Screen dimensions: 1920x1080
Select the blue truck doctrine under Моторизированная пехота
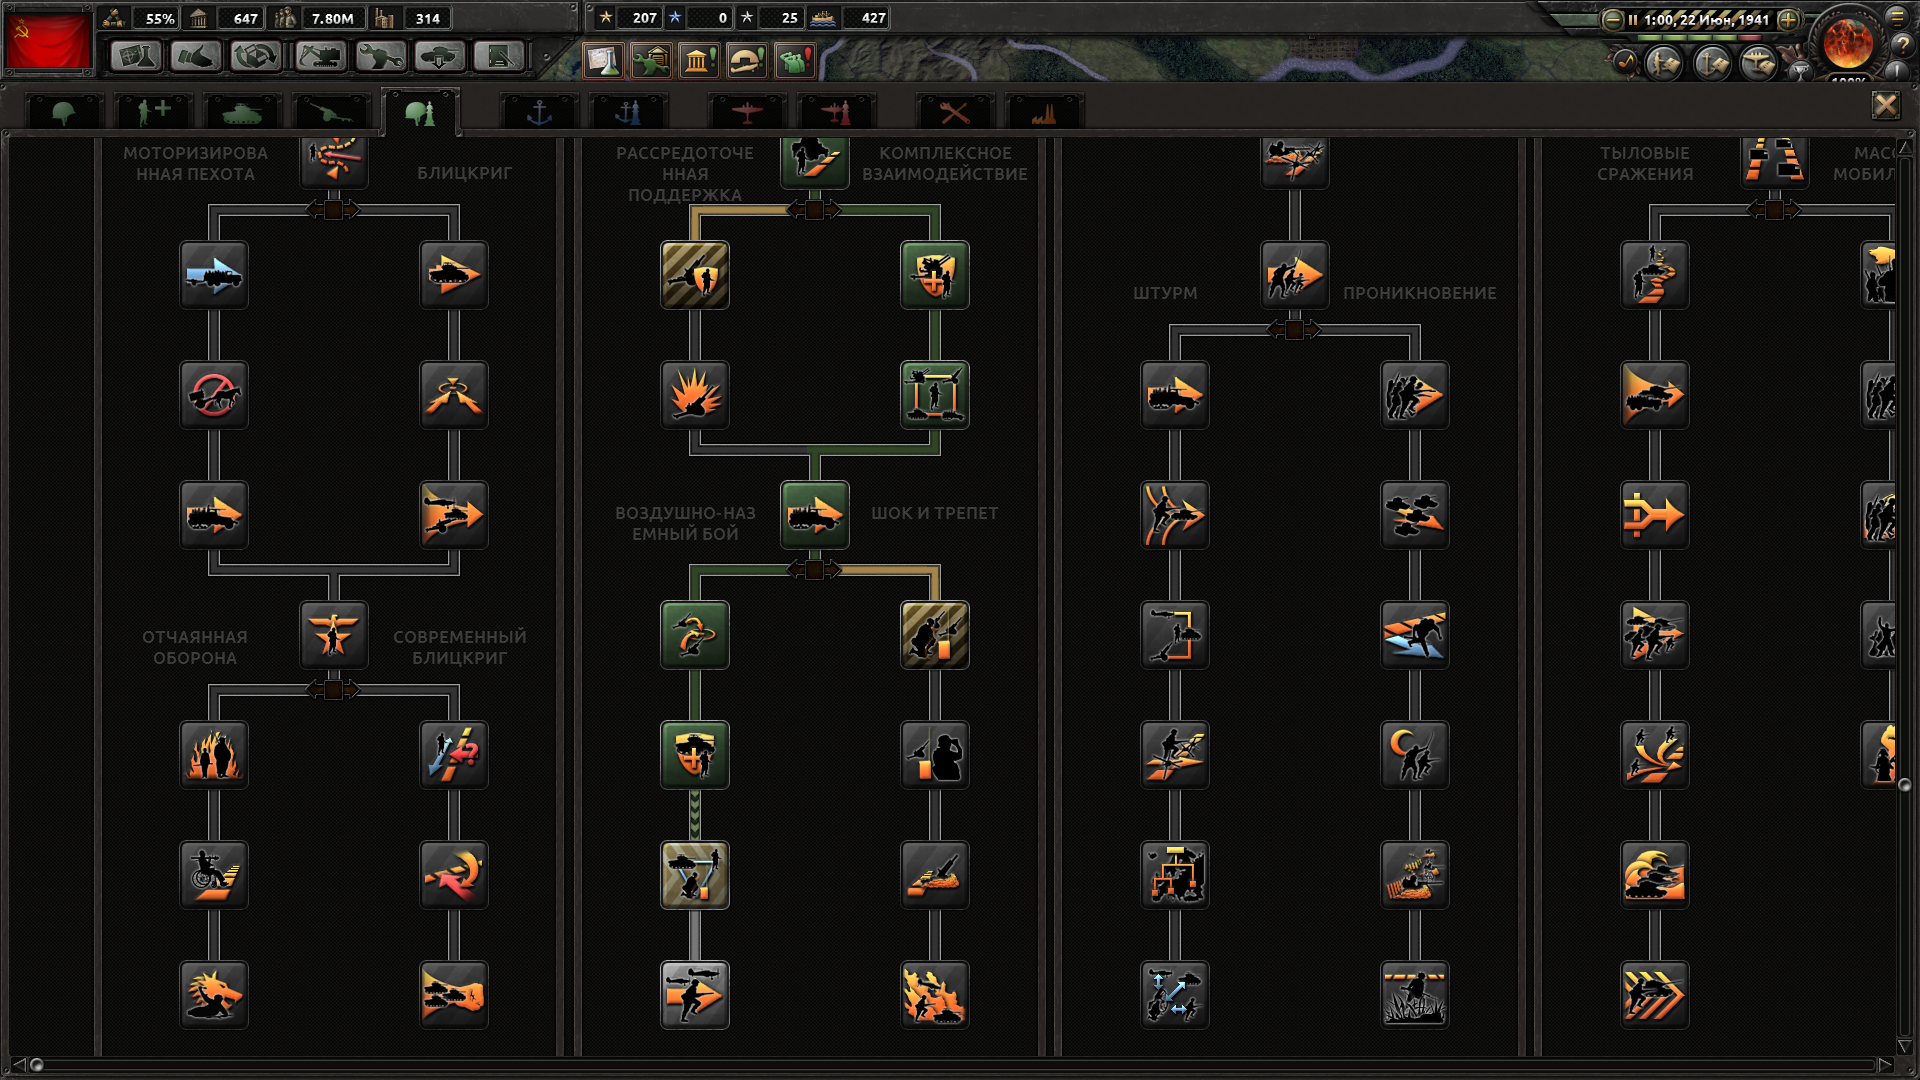[x=214, y=275]
